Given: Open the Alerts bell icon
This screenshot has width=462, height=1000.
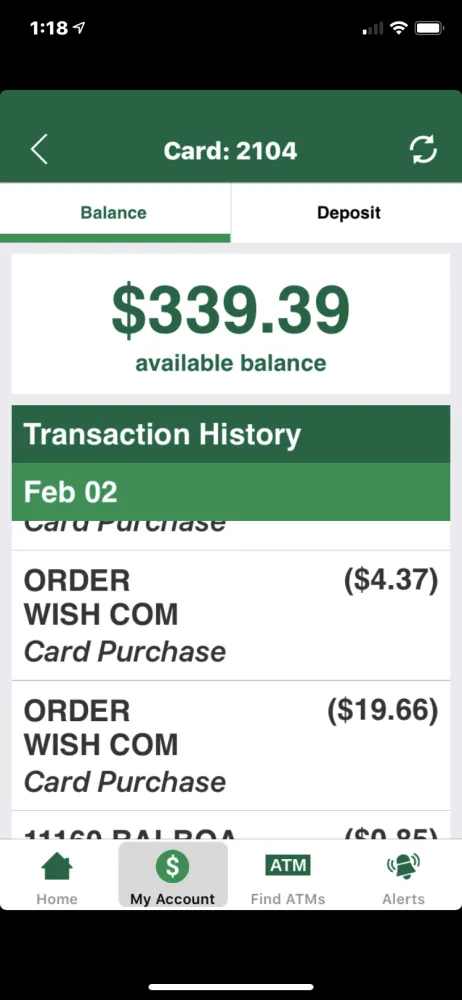Looking at the screenshot, I should click(403, 865).
